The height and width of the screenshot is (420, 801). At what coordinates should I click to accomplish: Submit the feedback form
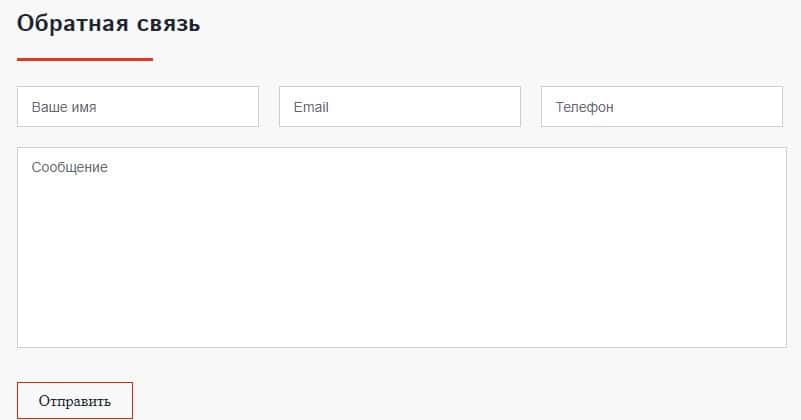75,401
